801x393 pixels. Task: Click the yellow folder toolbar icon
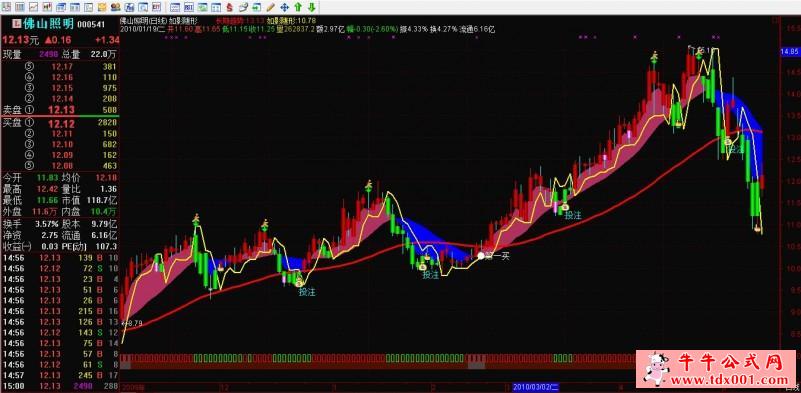coord(102,7)
